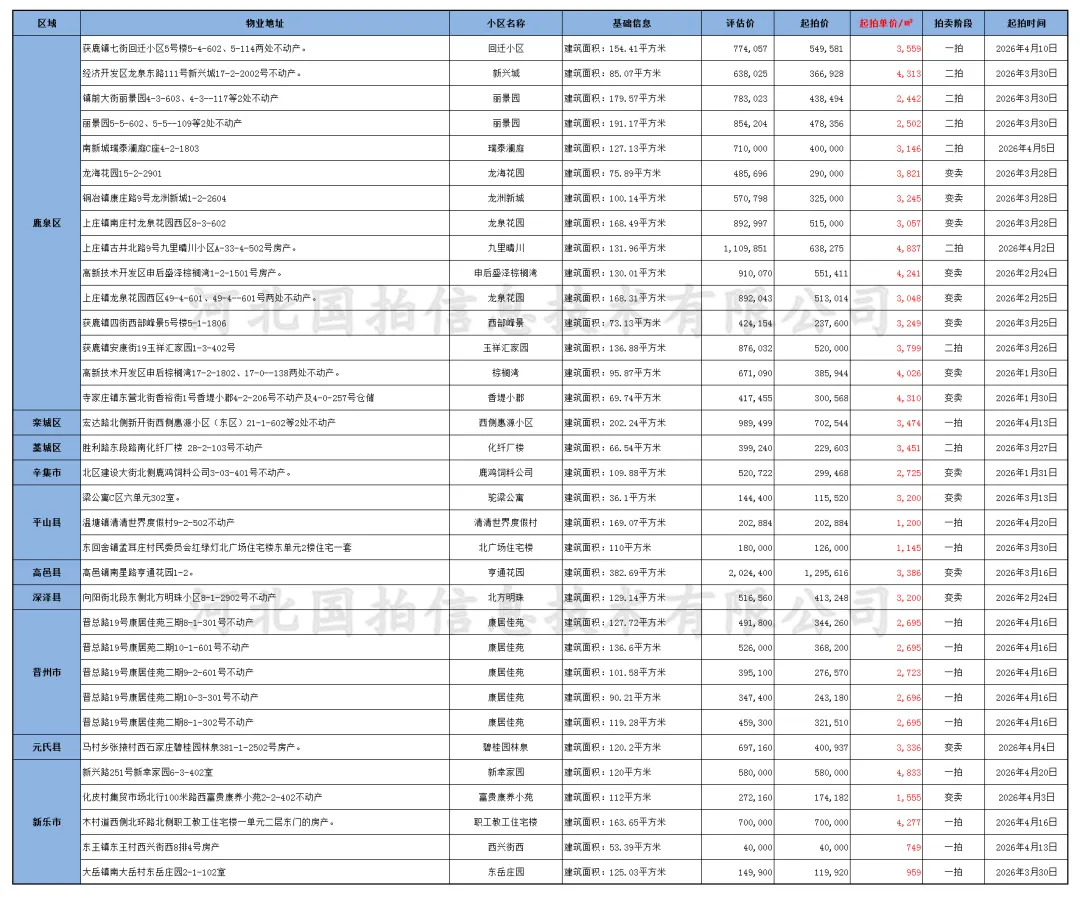Click the "小区名称" header cell
This screenshot has height=898, width=1080.
pos(506,23)
